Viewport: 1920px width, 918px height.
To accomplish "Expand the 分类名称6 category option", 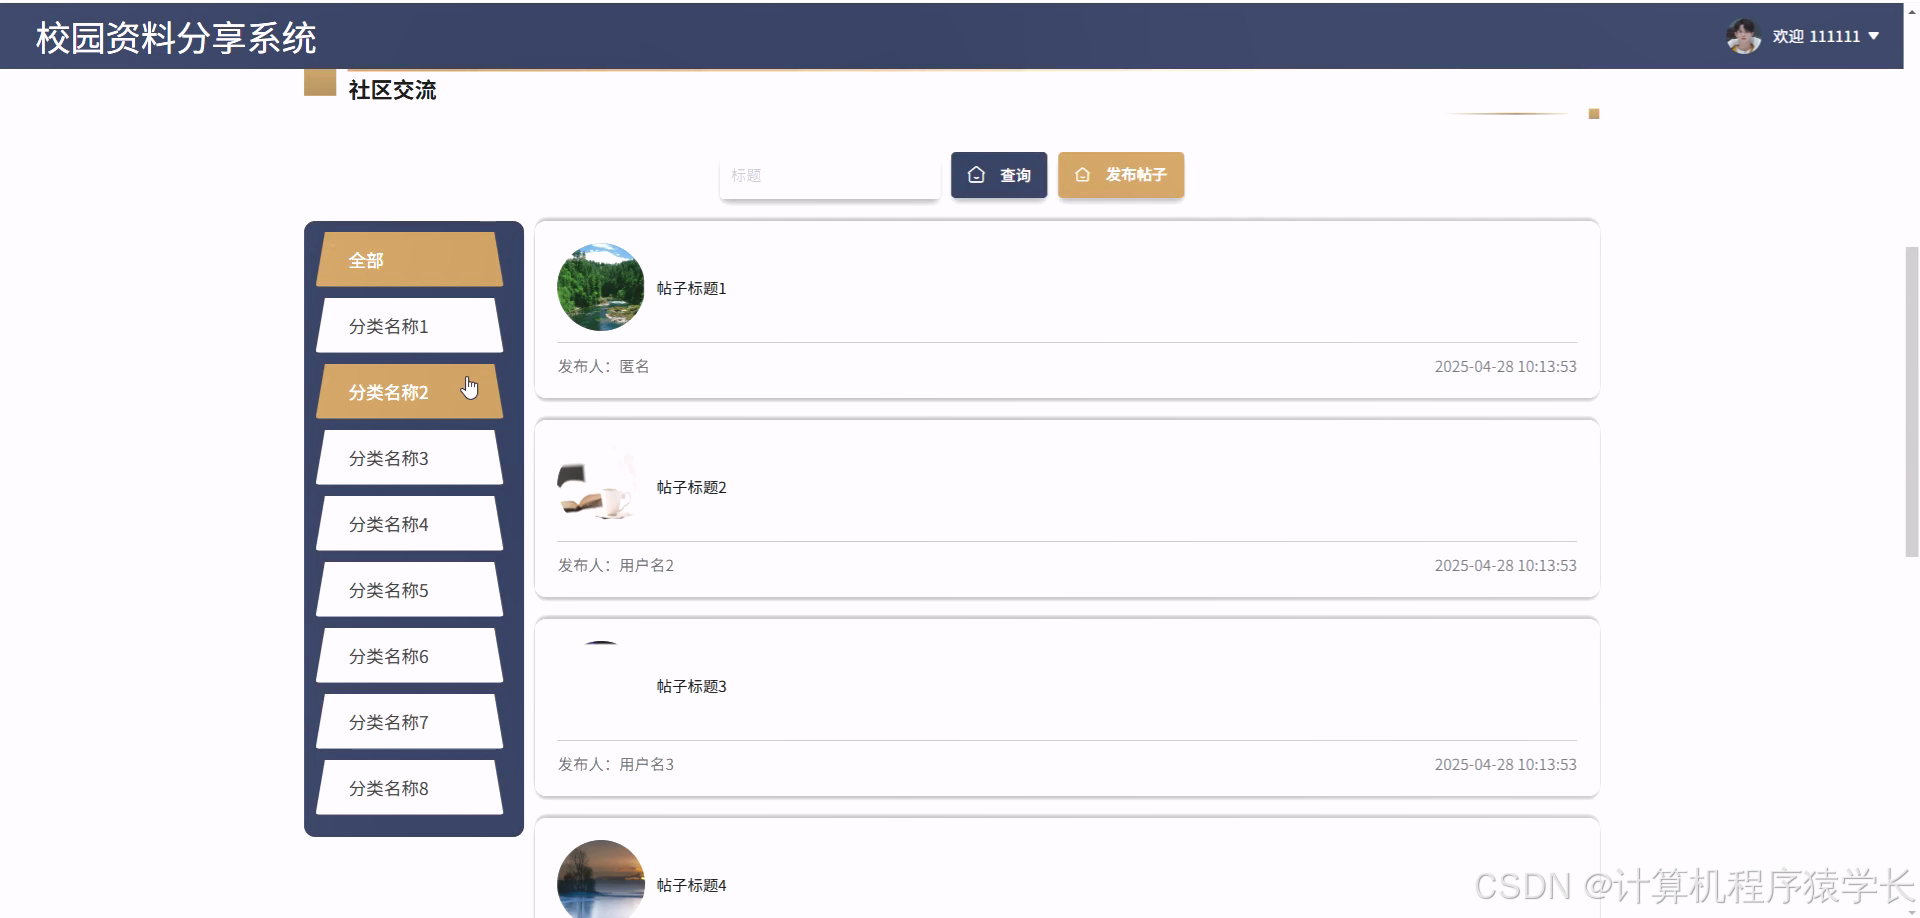I will [x=408, y=656].
